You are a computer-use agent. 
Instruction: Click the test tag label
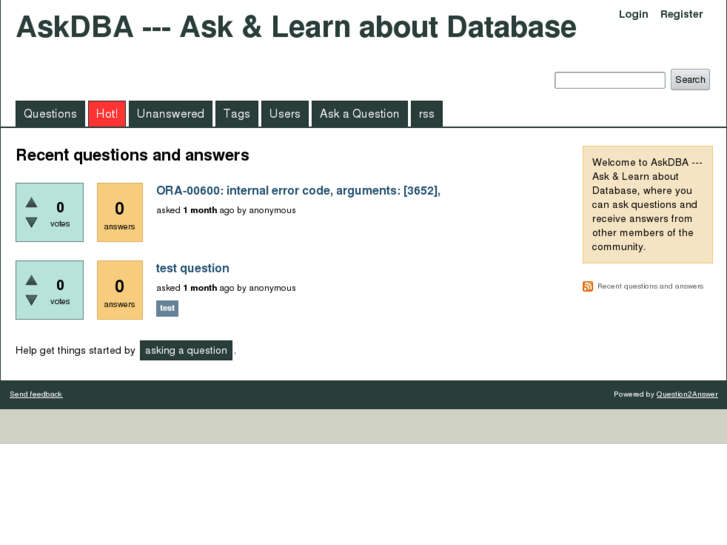[x=167, y=308]
